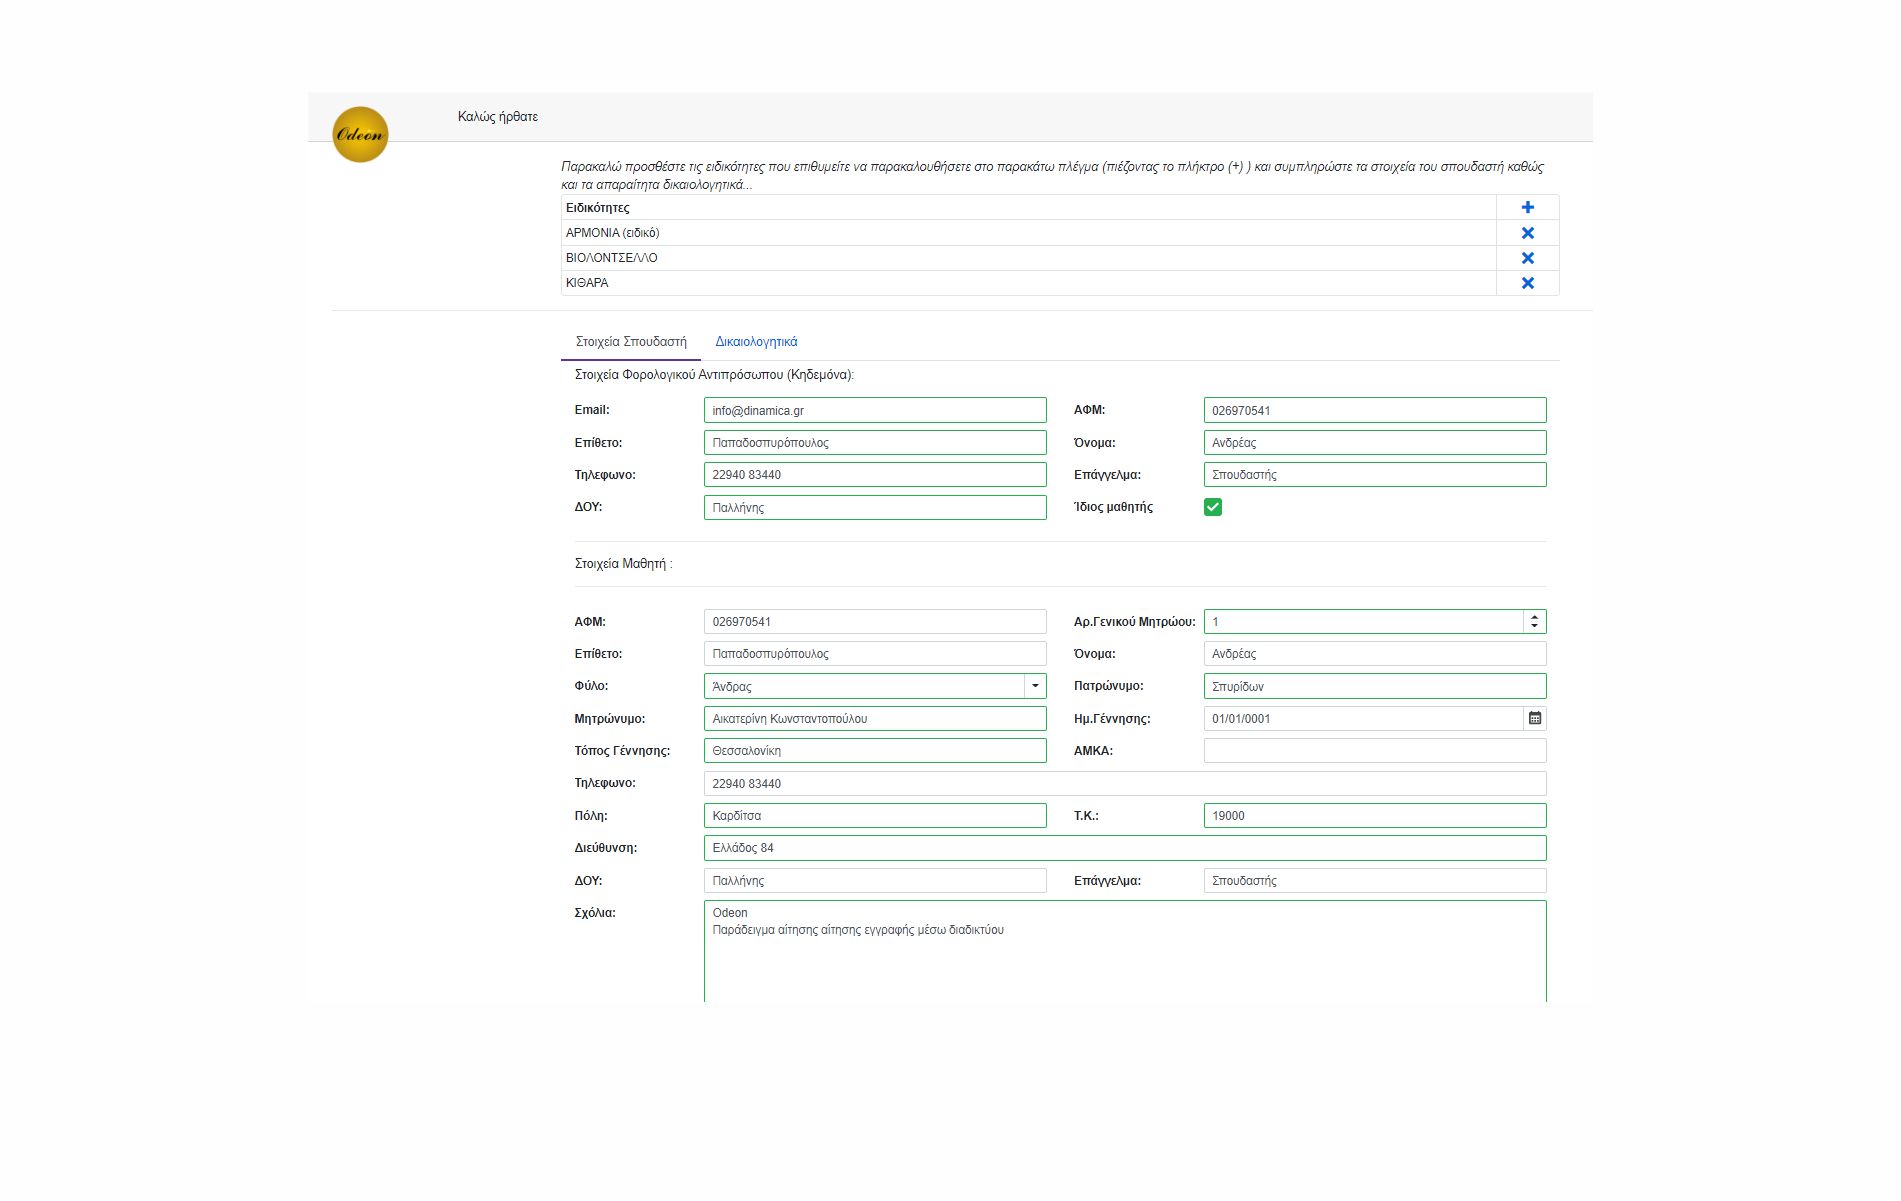Screen dimensions: 1901x1201
Task: Focus the empty ΑΜΚΑ field
Action: pos(1375,750)
